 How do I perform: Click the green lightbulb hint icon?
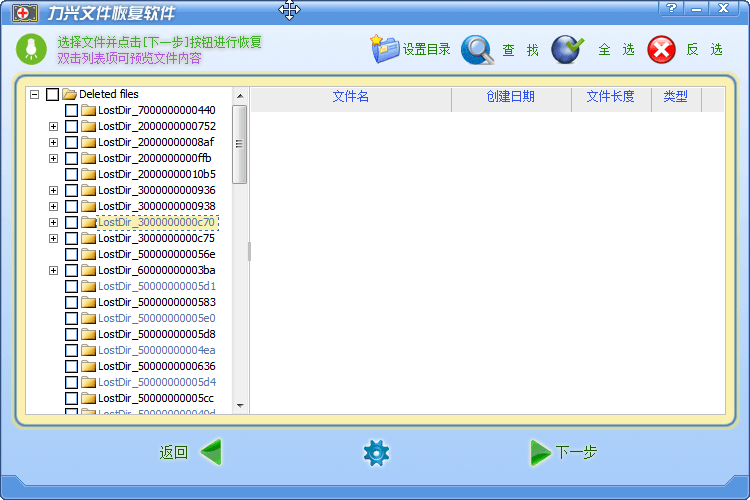31,48
